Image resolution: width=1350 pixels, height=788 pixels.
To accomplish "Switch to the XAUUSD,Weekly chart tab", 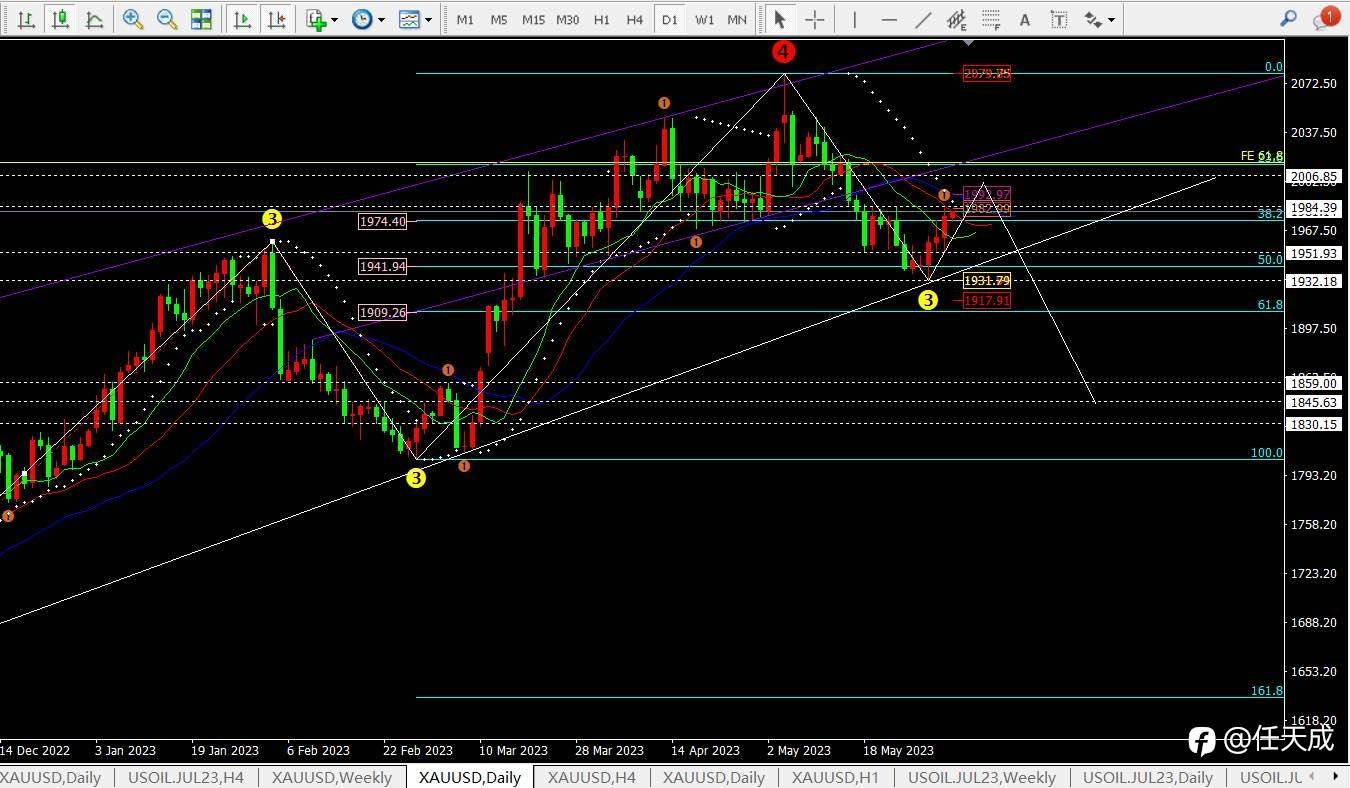I will (x=331, y=777).
